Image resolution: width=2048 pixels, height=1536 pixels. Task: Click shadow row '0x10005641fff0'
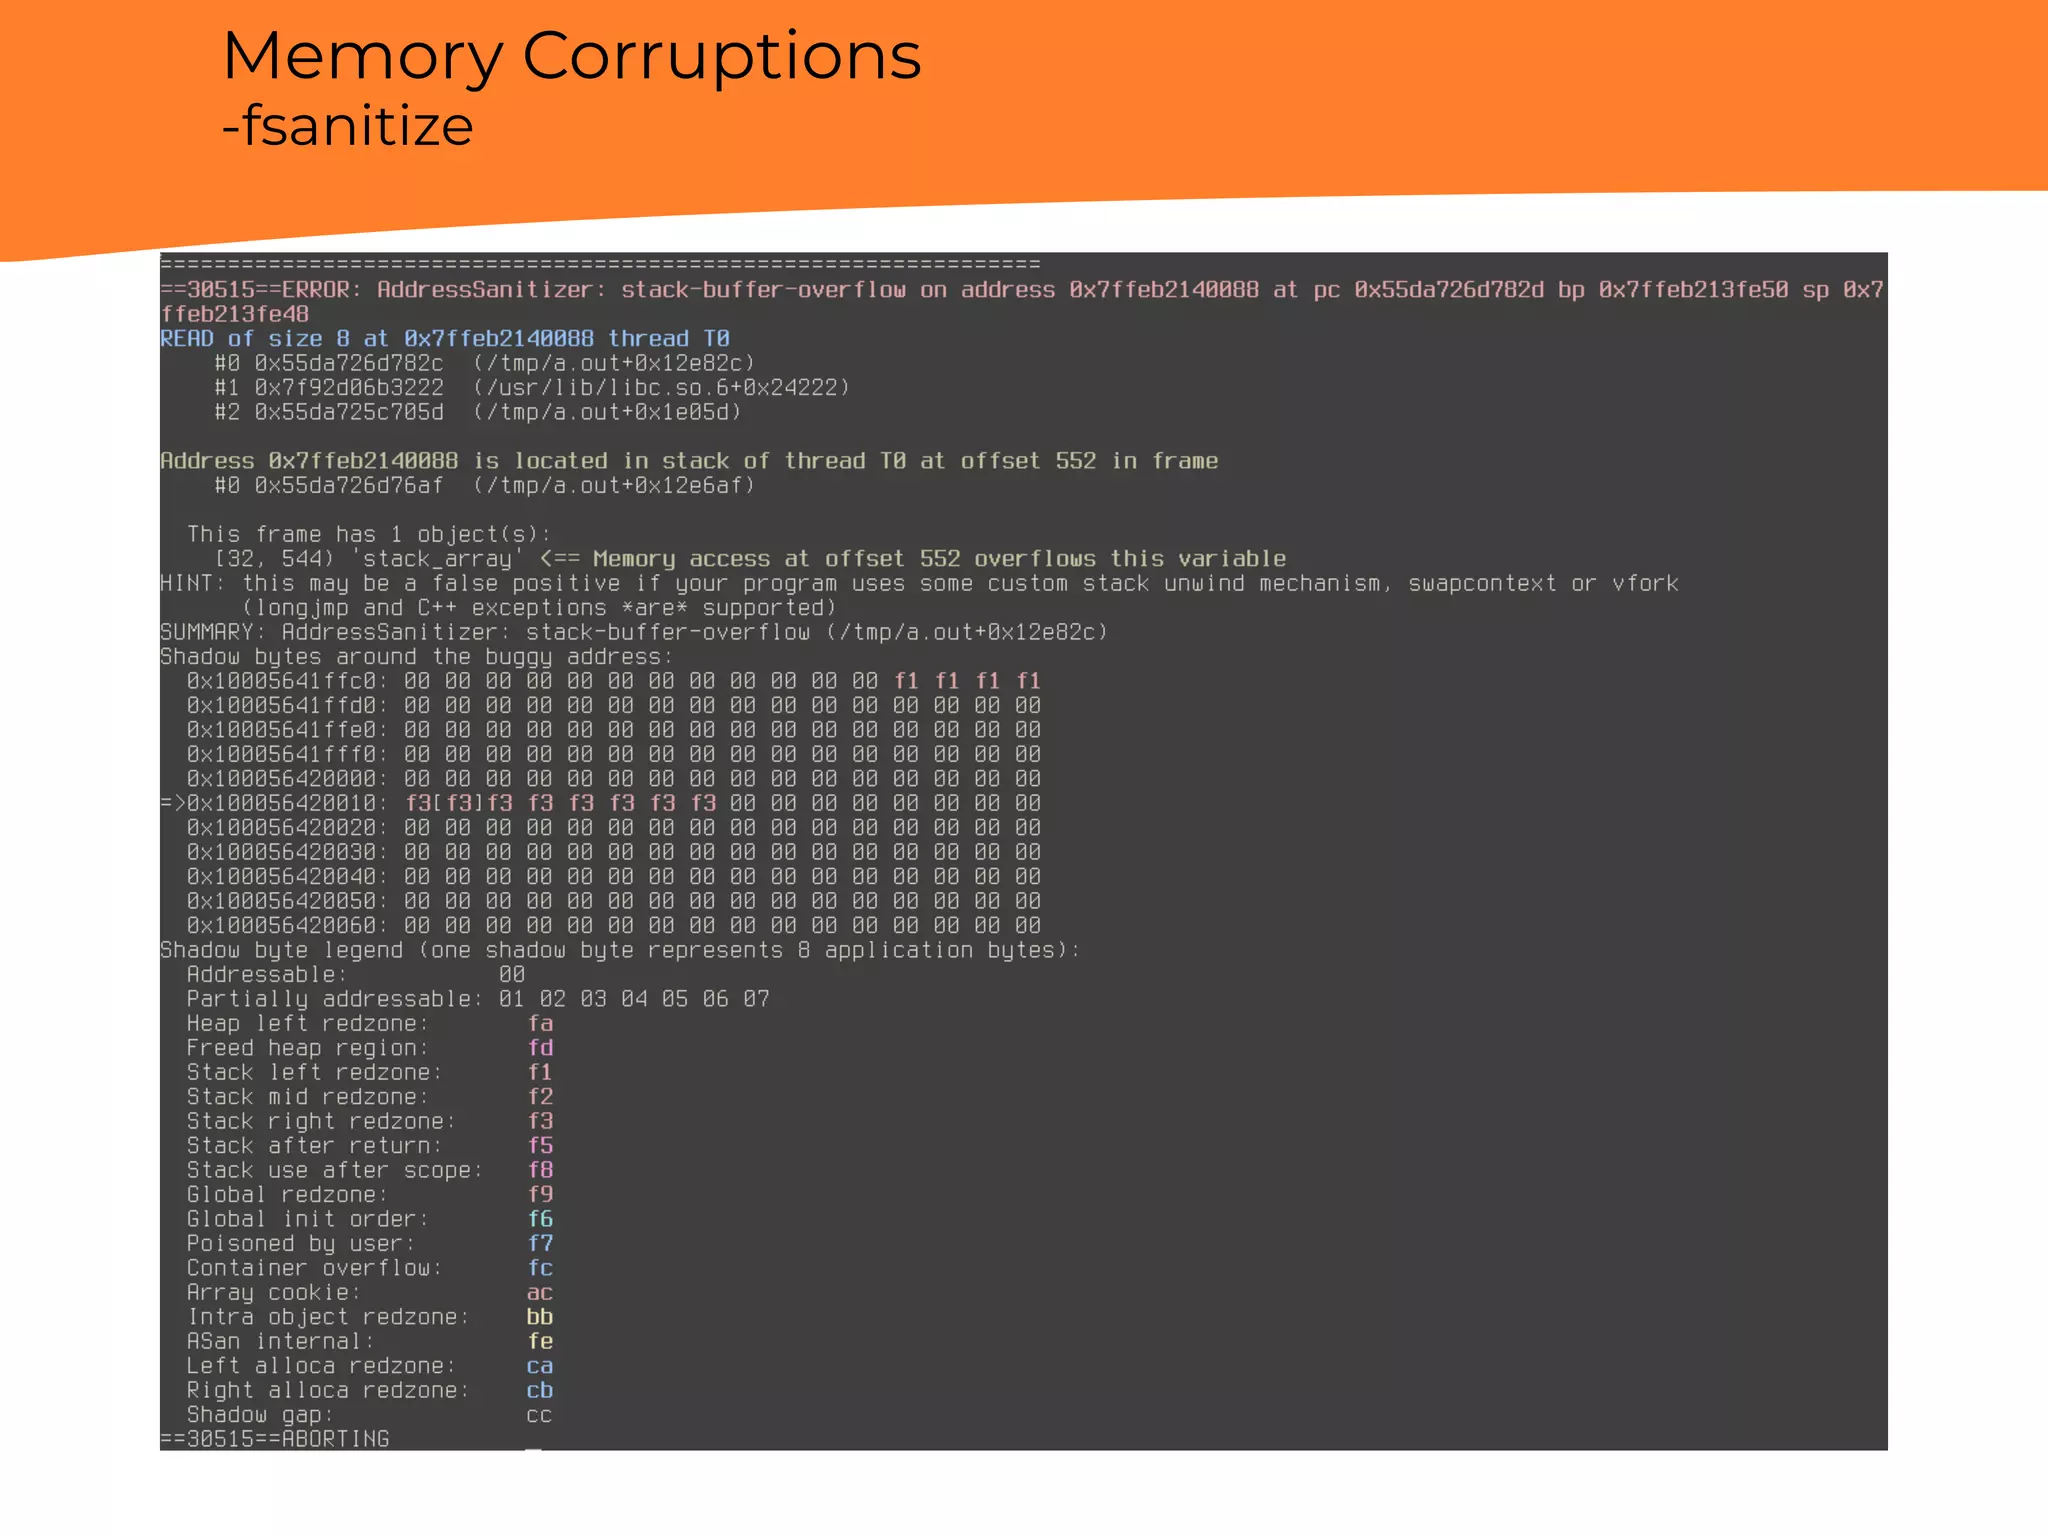tap(614, 755)
